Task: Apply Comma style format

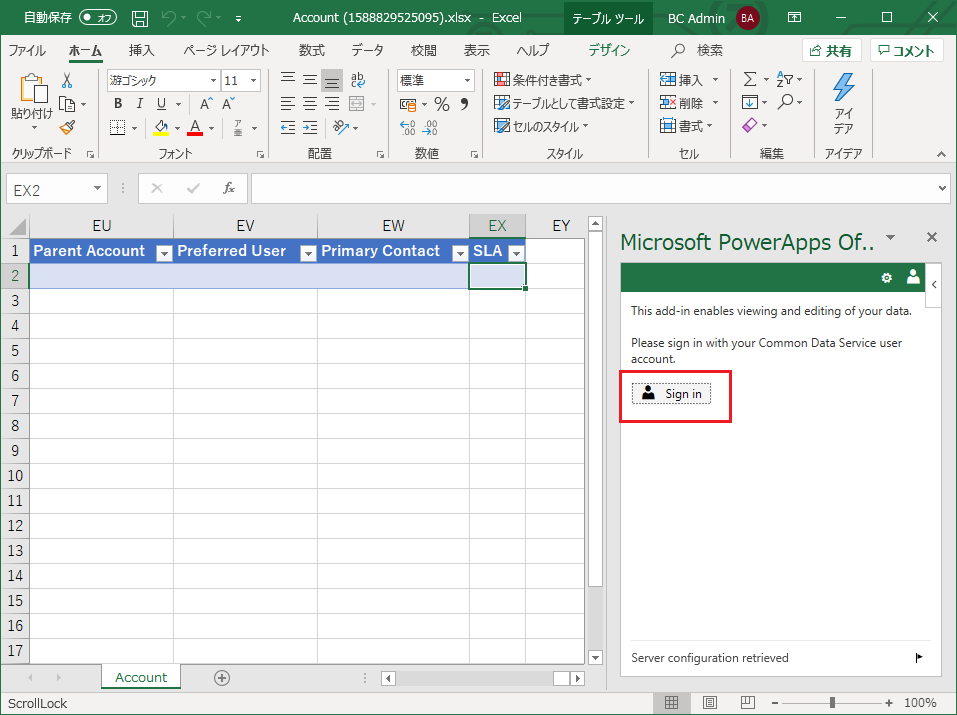Action: coord(464,104)
